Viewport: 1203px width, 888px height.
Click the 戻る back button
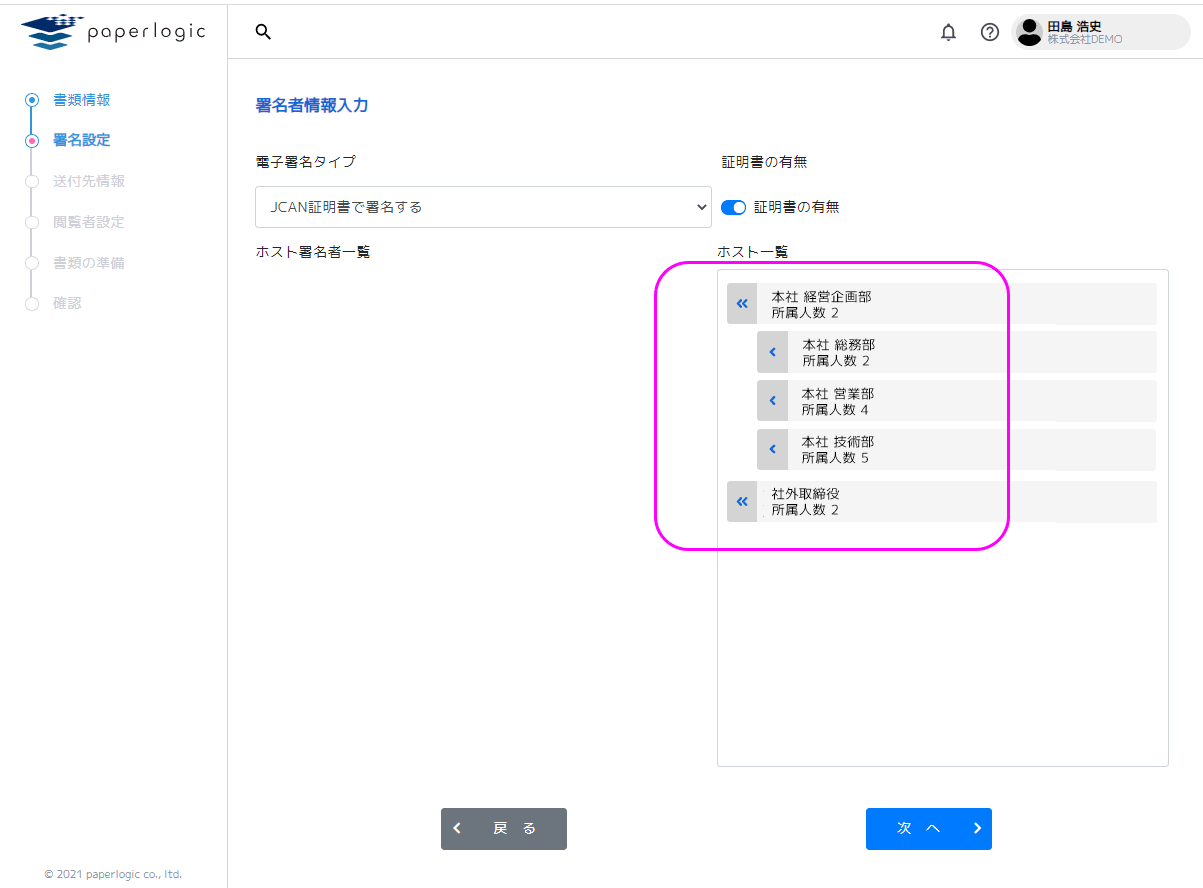[x=504, y=829]
